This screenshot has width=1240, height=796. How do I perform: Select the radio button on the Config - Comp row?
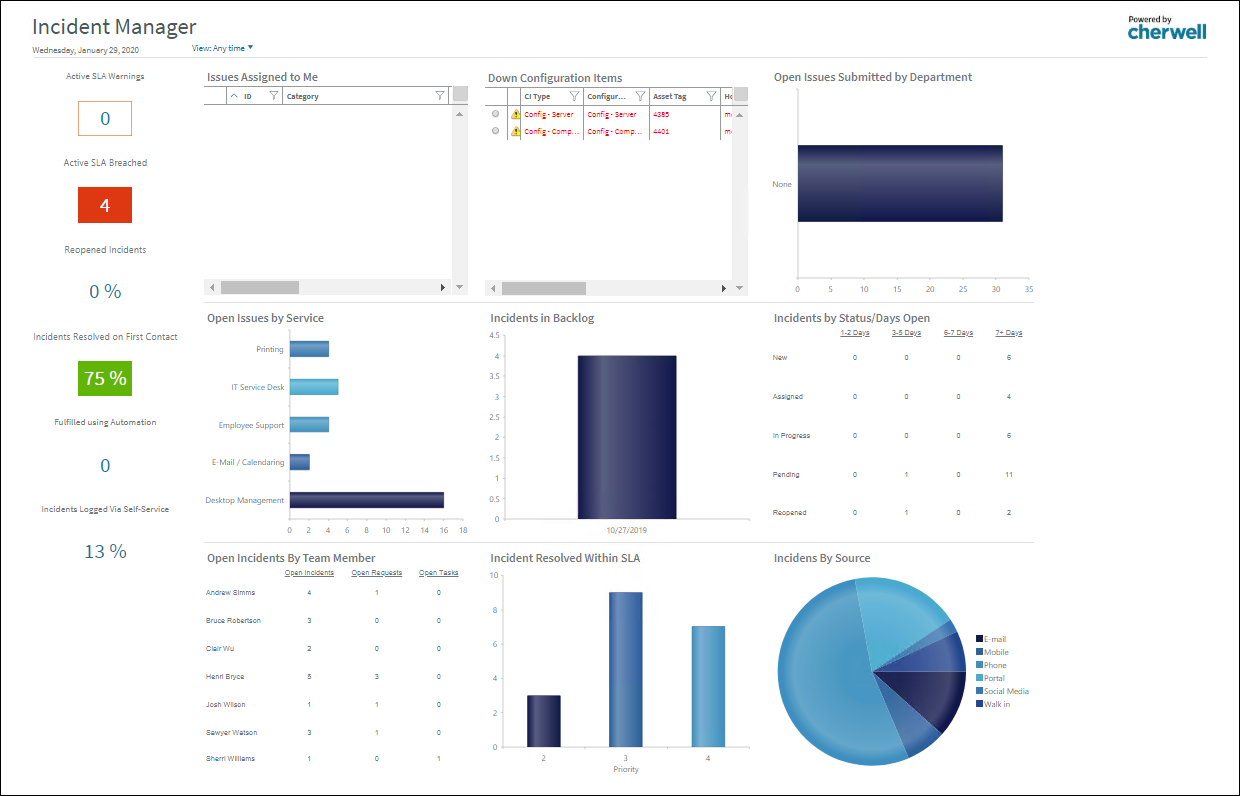click(x=494, y=130)
